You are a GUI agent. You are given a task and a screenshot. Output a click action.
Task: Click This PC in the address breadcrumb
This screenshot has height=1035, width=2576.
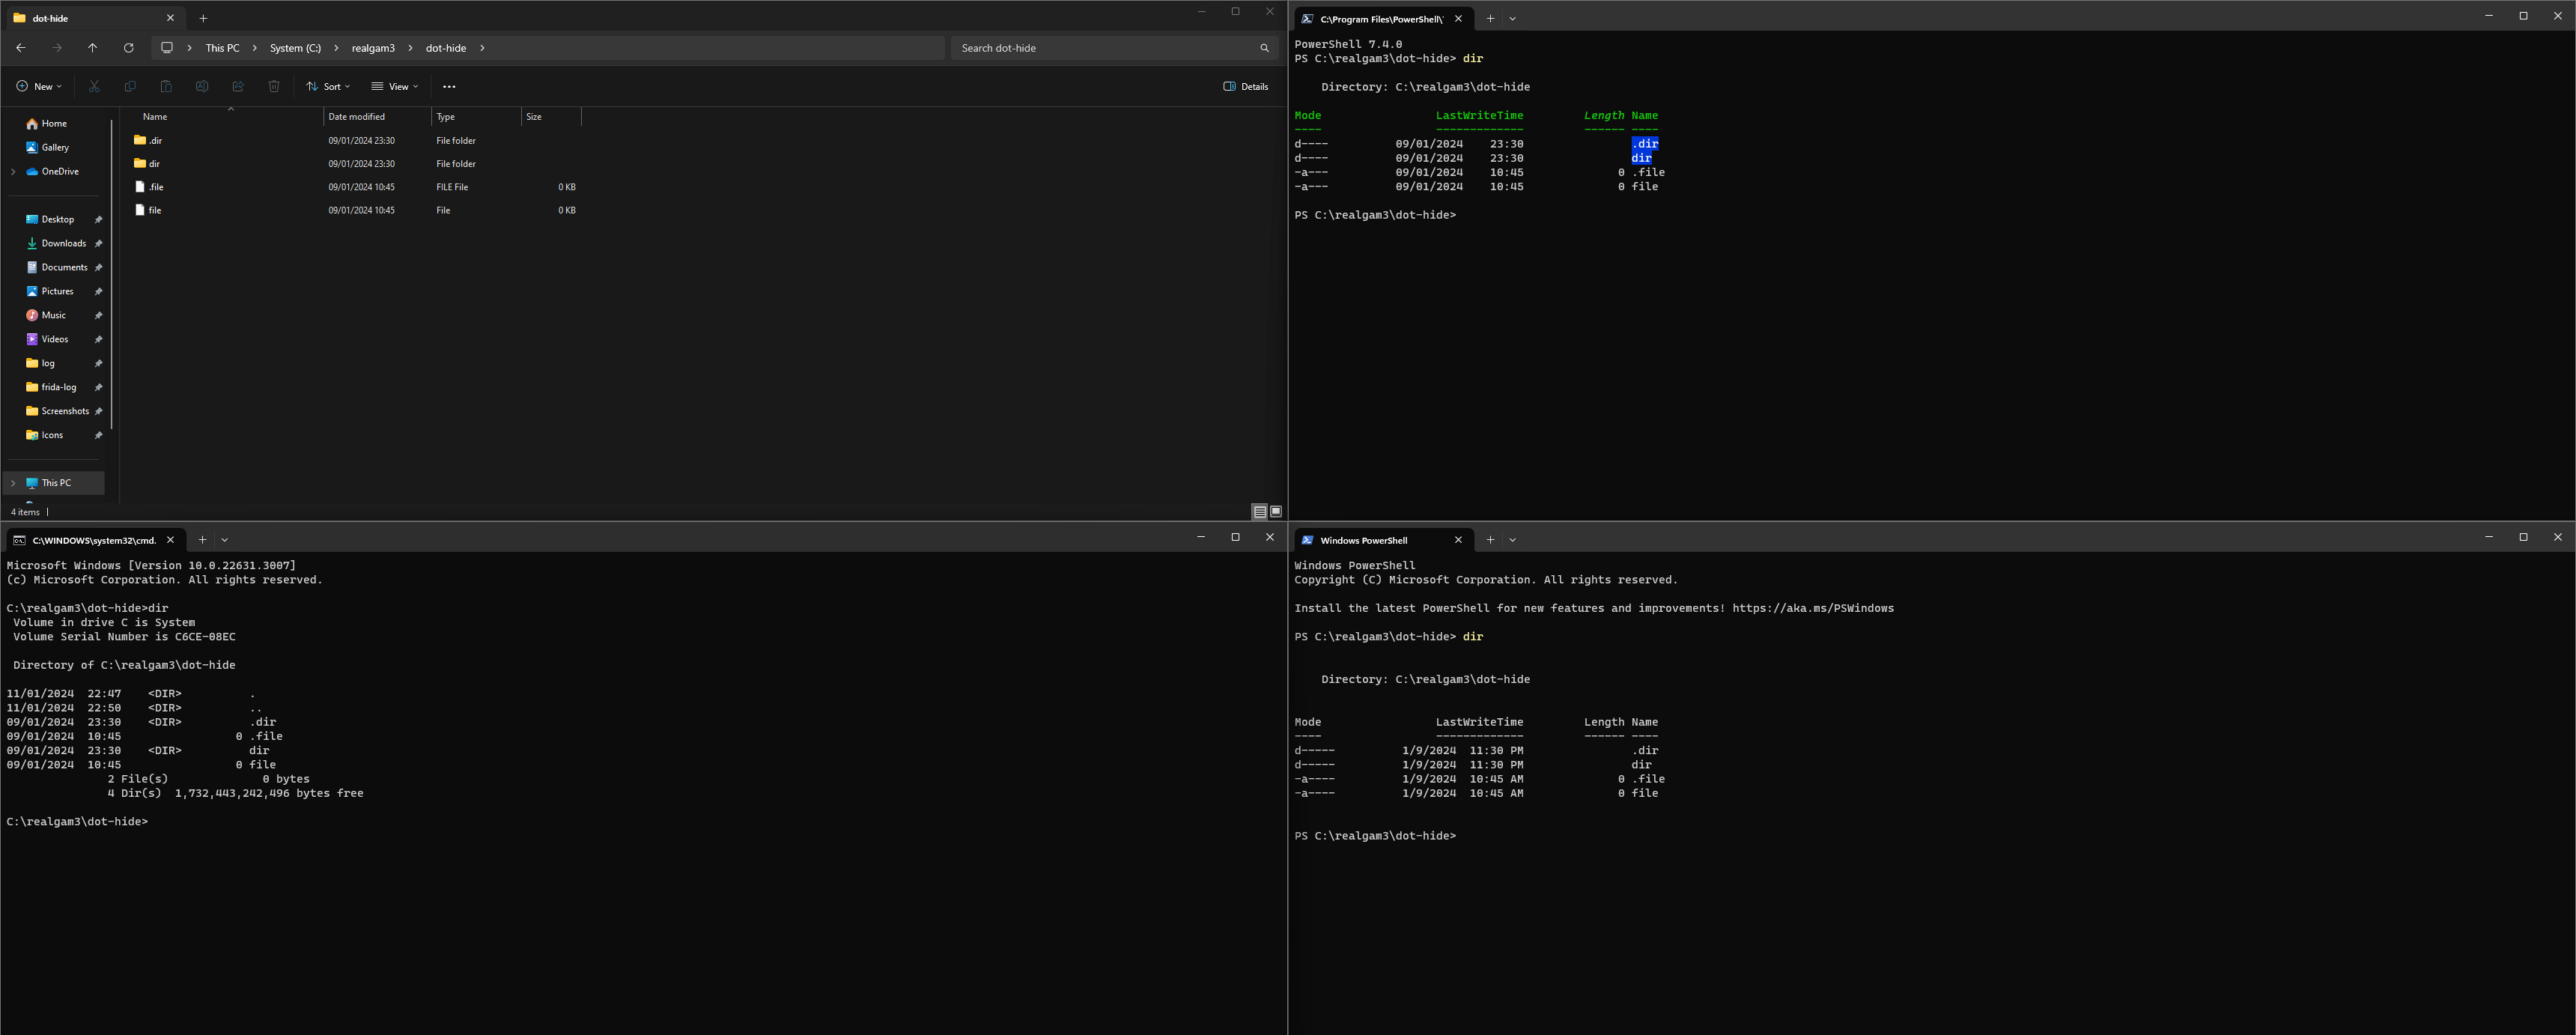[x=222, y=48]
